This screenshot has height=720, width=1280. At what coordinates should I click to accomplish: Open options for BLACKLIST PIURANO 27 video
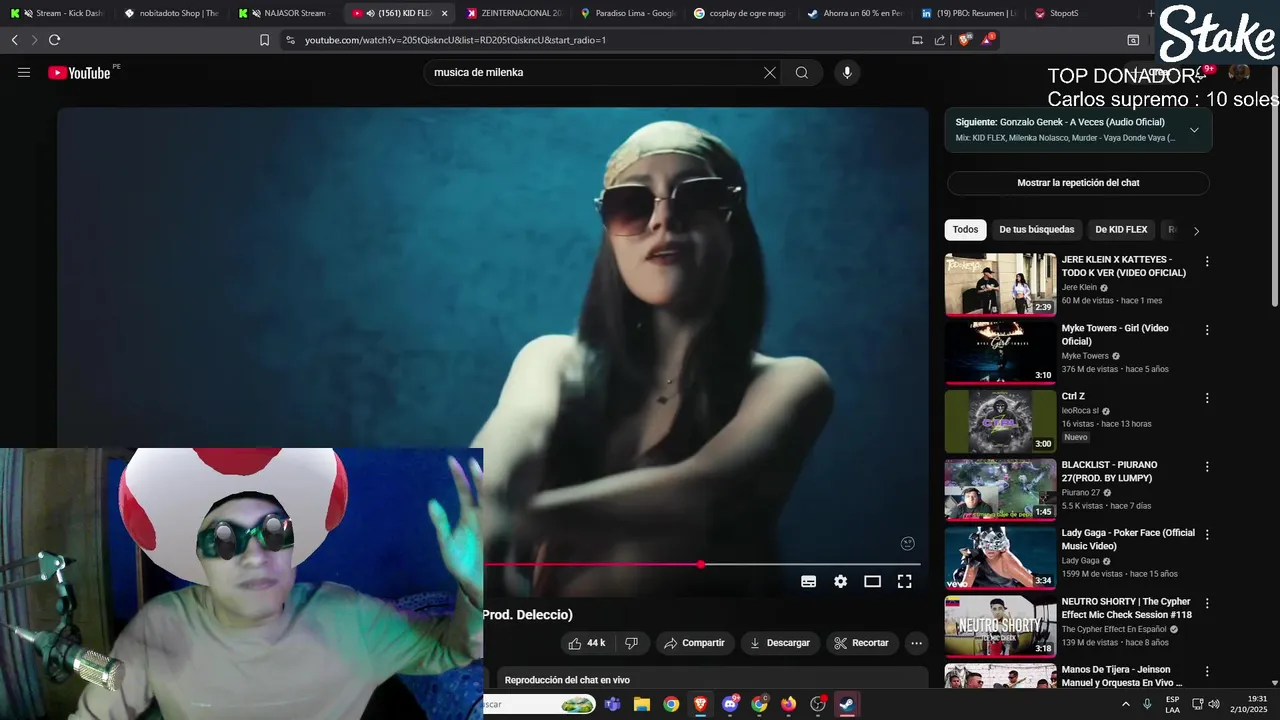pos(1207,466)
